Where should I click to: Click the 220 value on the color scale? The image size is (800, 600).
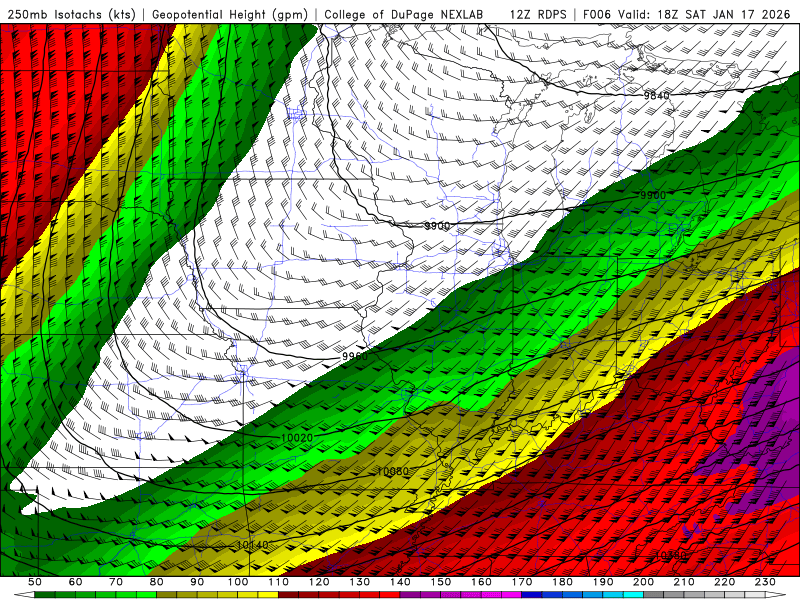[x=724, y=582]
